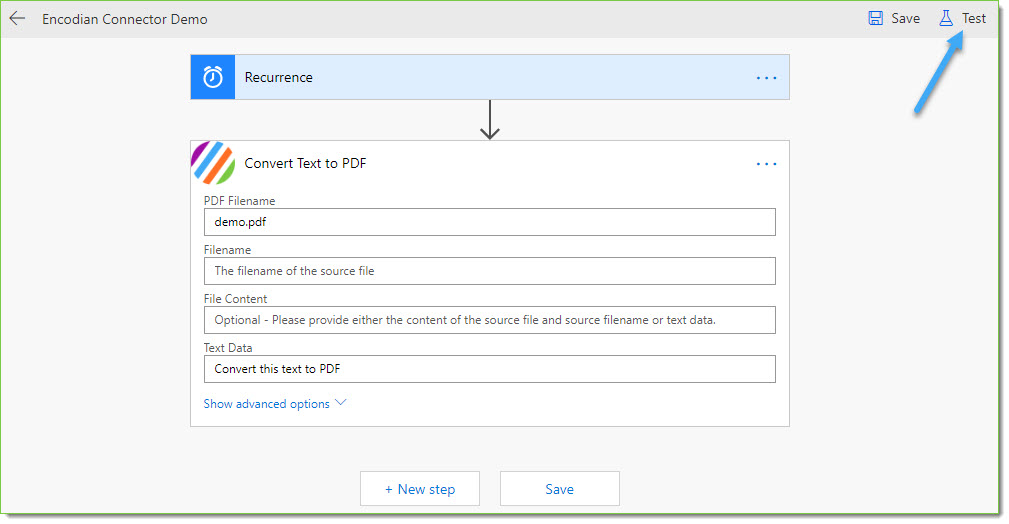
Task: Expand Show advanced options
Action: pyautogui.click(x=275, y=404)
